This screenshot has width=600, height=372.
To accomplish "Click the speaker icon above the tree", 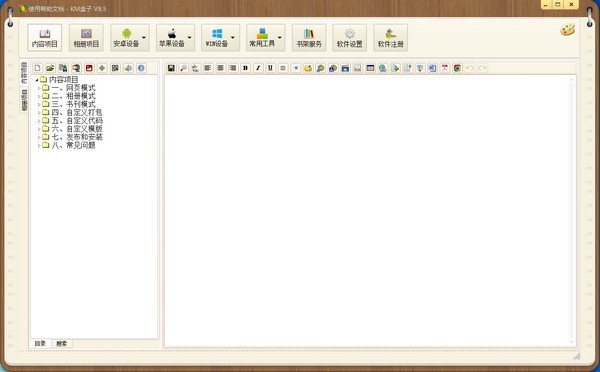I will tap(128, 68).
